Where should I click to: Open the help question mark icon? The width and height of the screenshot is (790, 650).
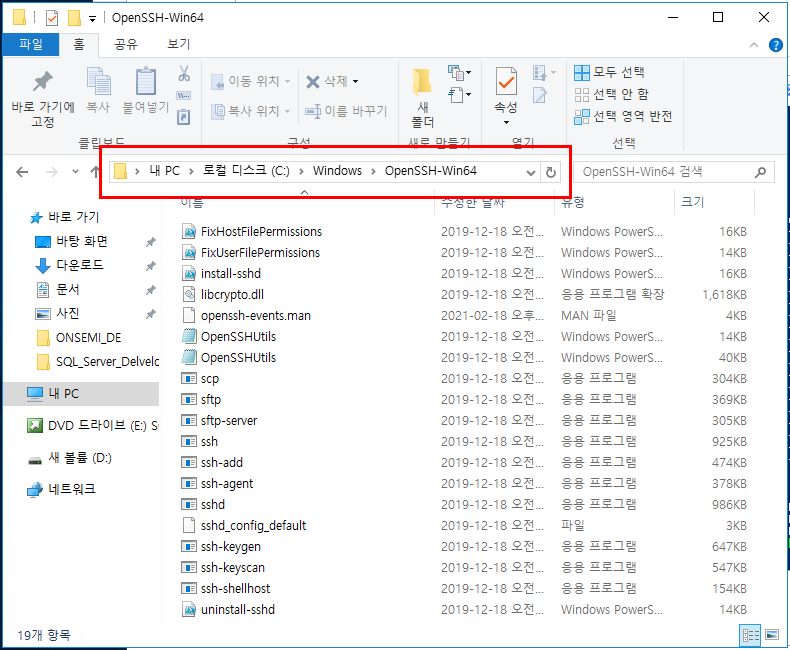(775, 45)
